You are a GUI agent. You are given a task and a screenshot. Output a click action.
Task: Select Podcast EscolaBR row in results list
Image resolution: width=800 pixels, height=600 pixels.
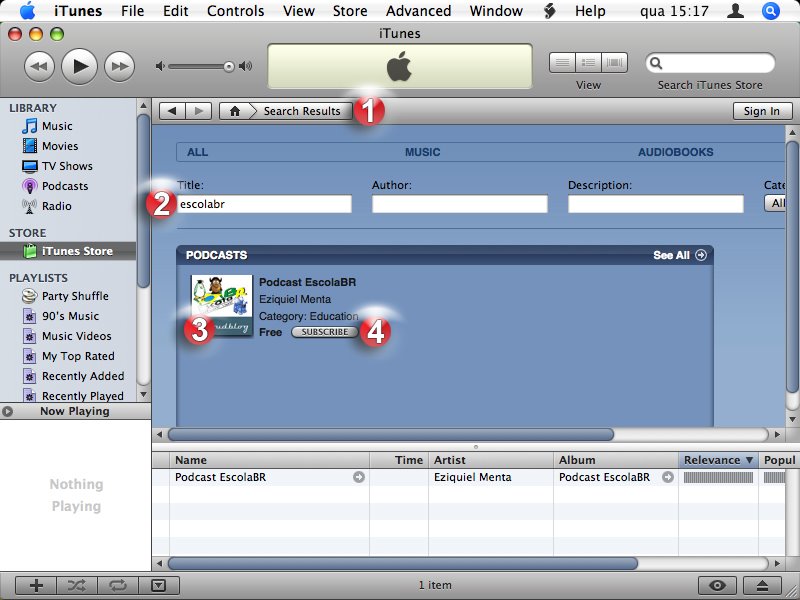[x=468, y=478]
